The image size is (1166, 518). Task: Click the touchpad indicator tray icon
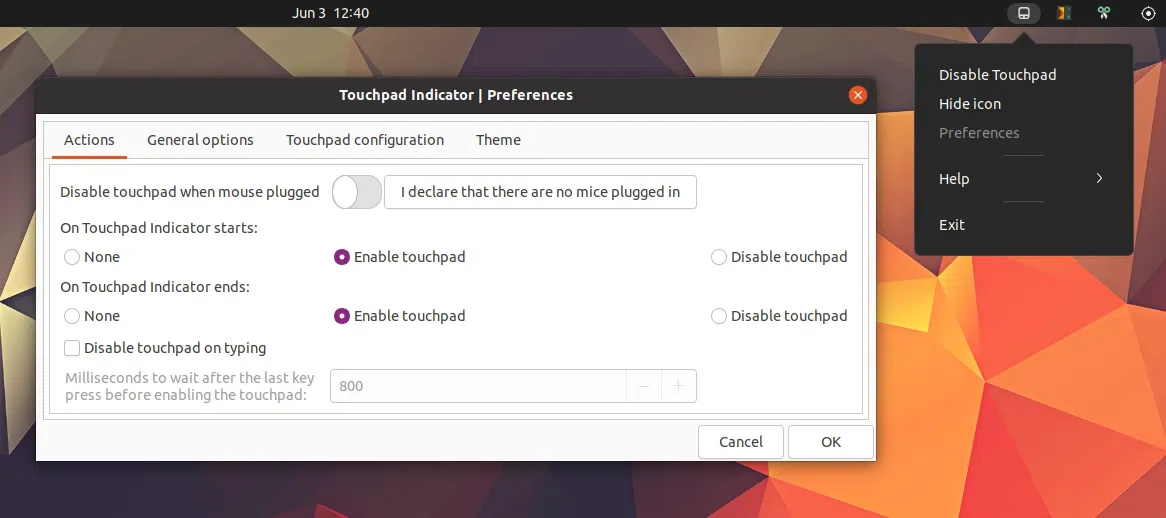[1023, 14]
